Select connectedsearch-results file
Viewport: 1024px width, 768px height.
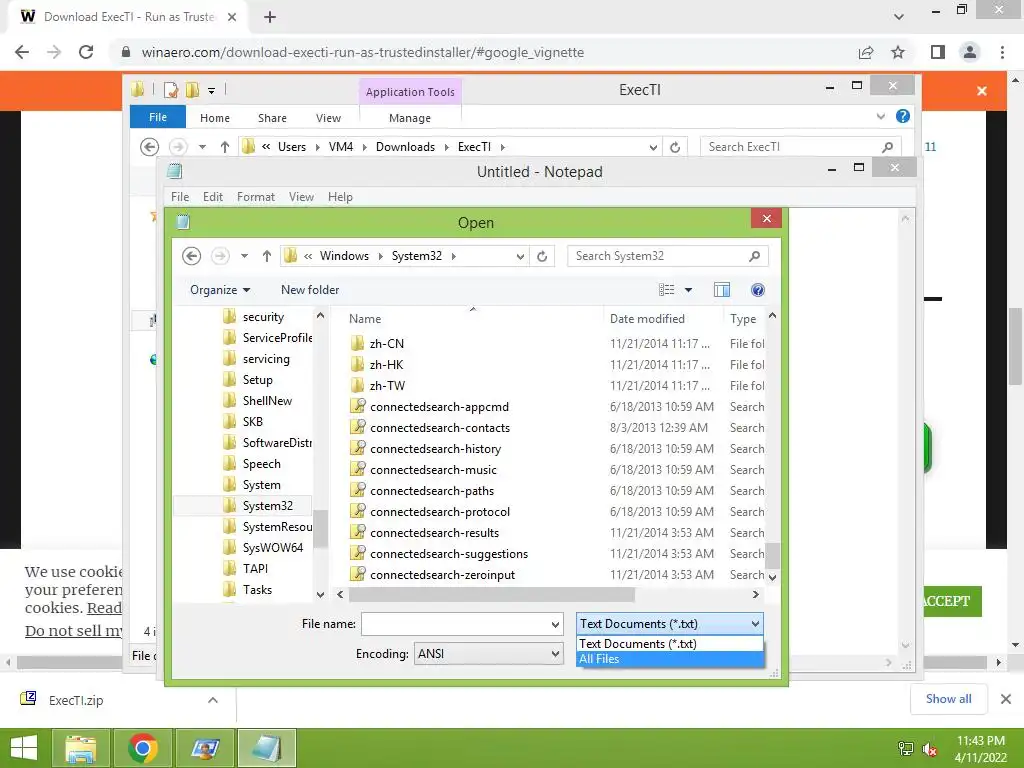point(434,533)
